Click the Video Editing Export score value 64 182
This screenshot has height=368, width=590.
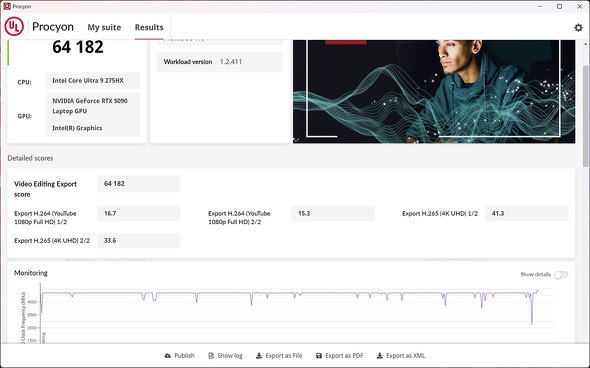[x=139, y=184]
